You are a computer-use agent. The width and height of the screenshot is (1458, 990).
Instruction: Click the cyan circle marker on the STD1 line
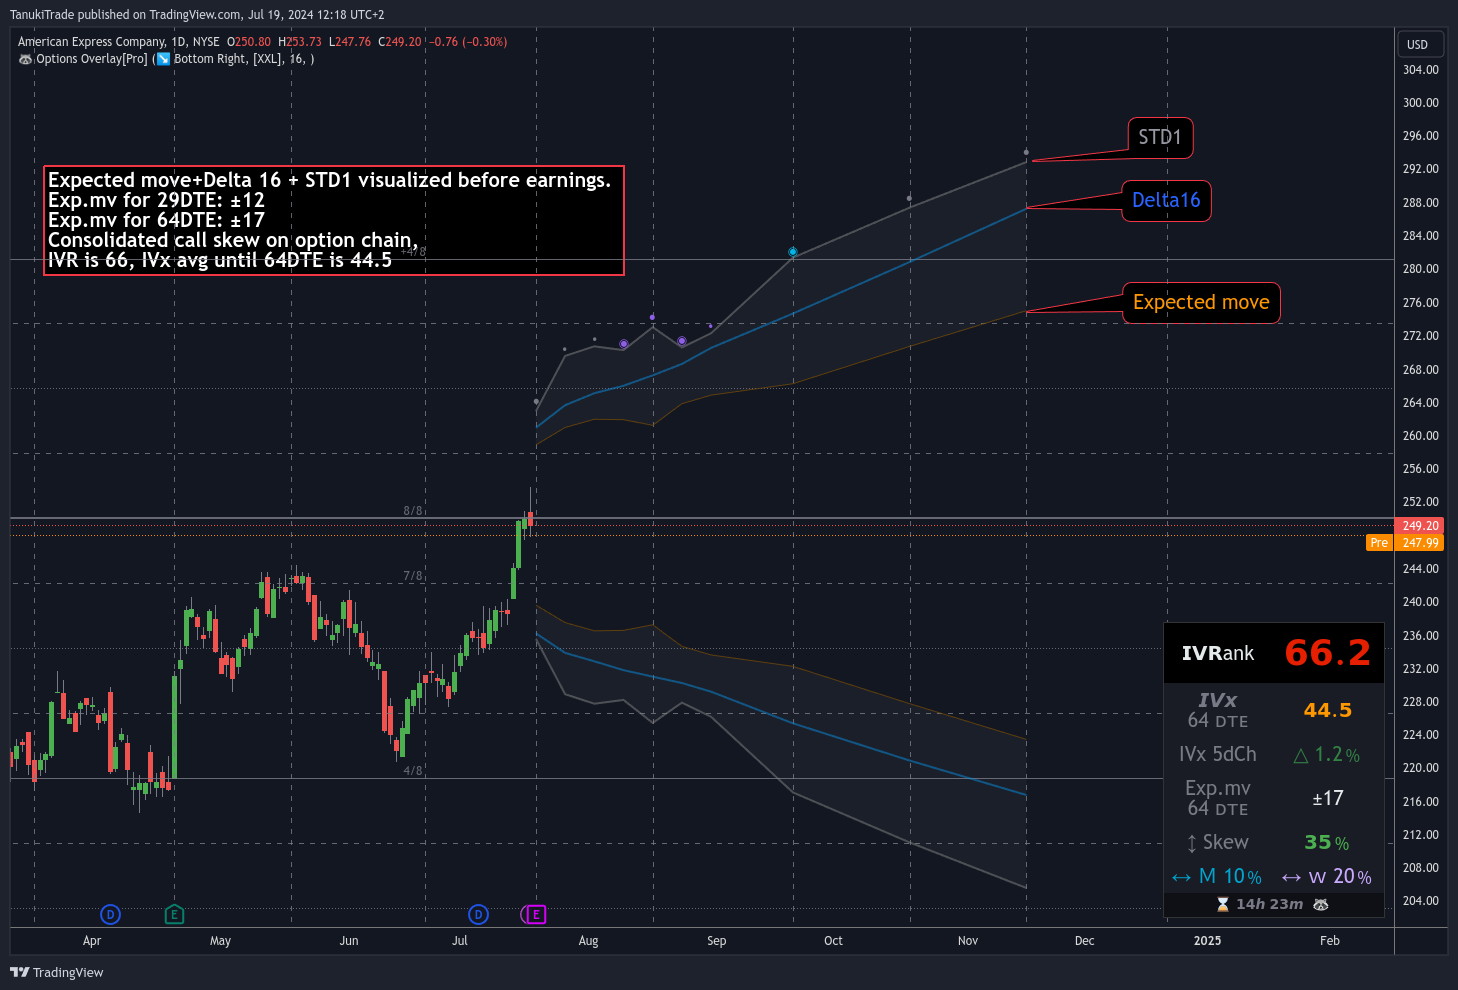792,252
